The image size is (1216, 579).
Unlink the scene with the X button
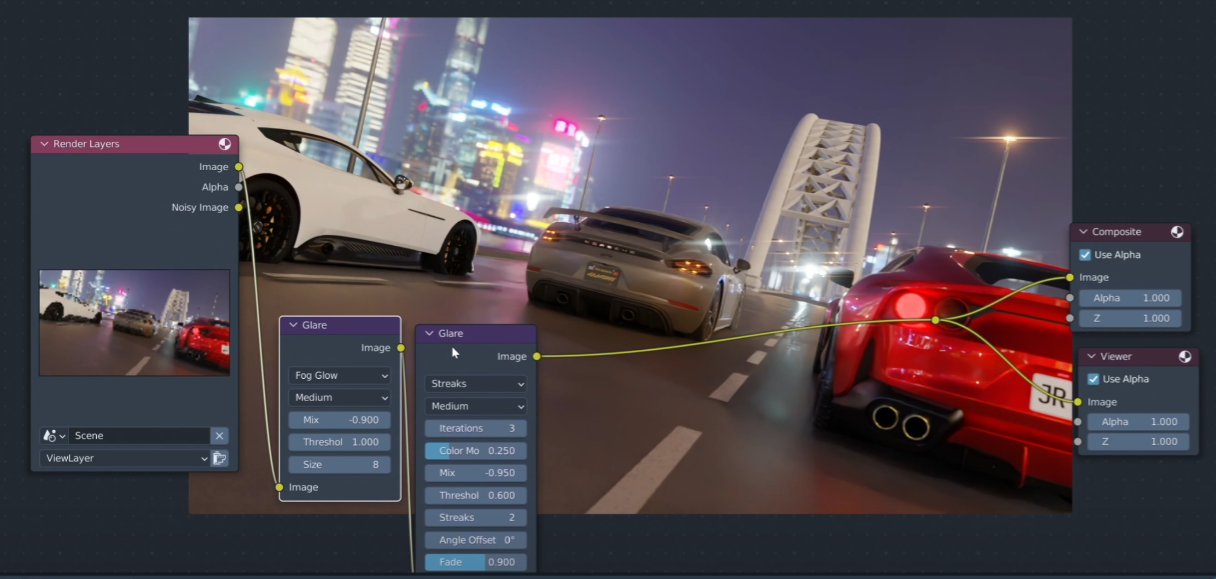click(x=220, y=436)
